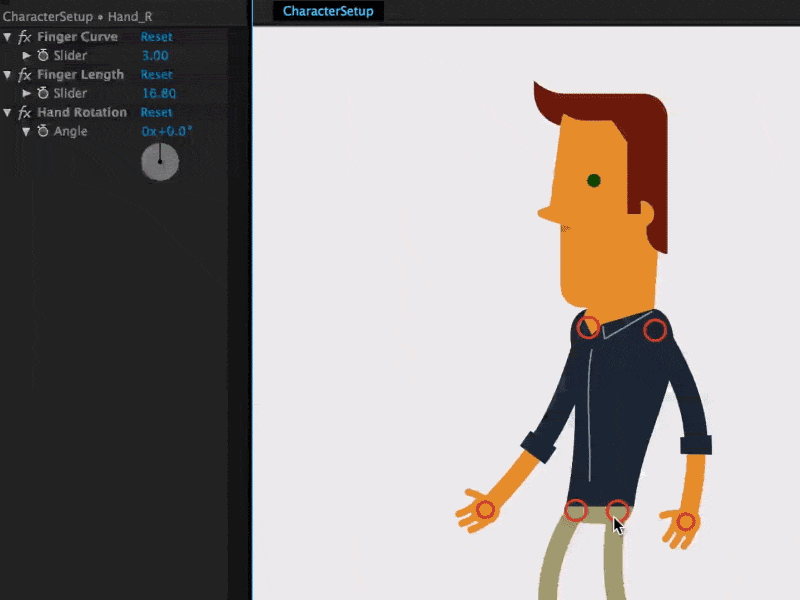The height and width of the screenshot is (600, 800).
Task: Select the character's left shoulder controller circle
Action: coord(589,327)
